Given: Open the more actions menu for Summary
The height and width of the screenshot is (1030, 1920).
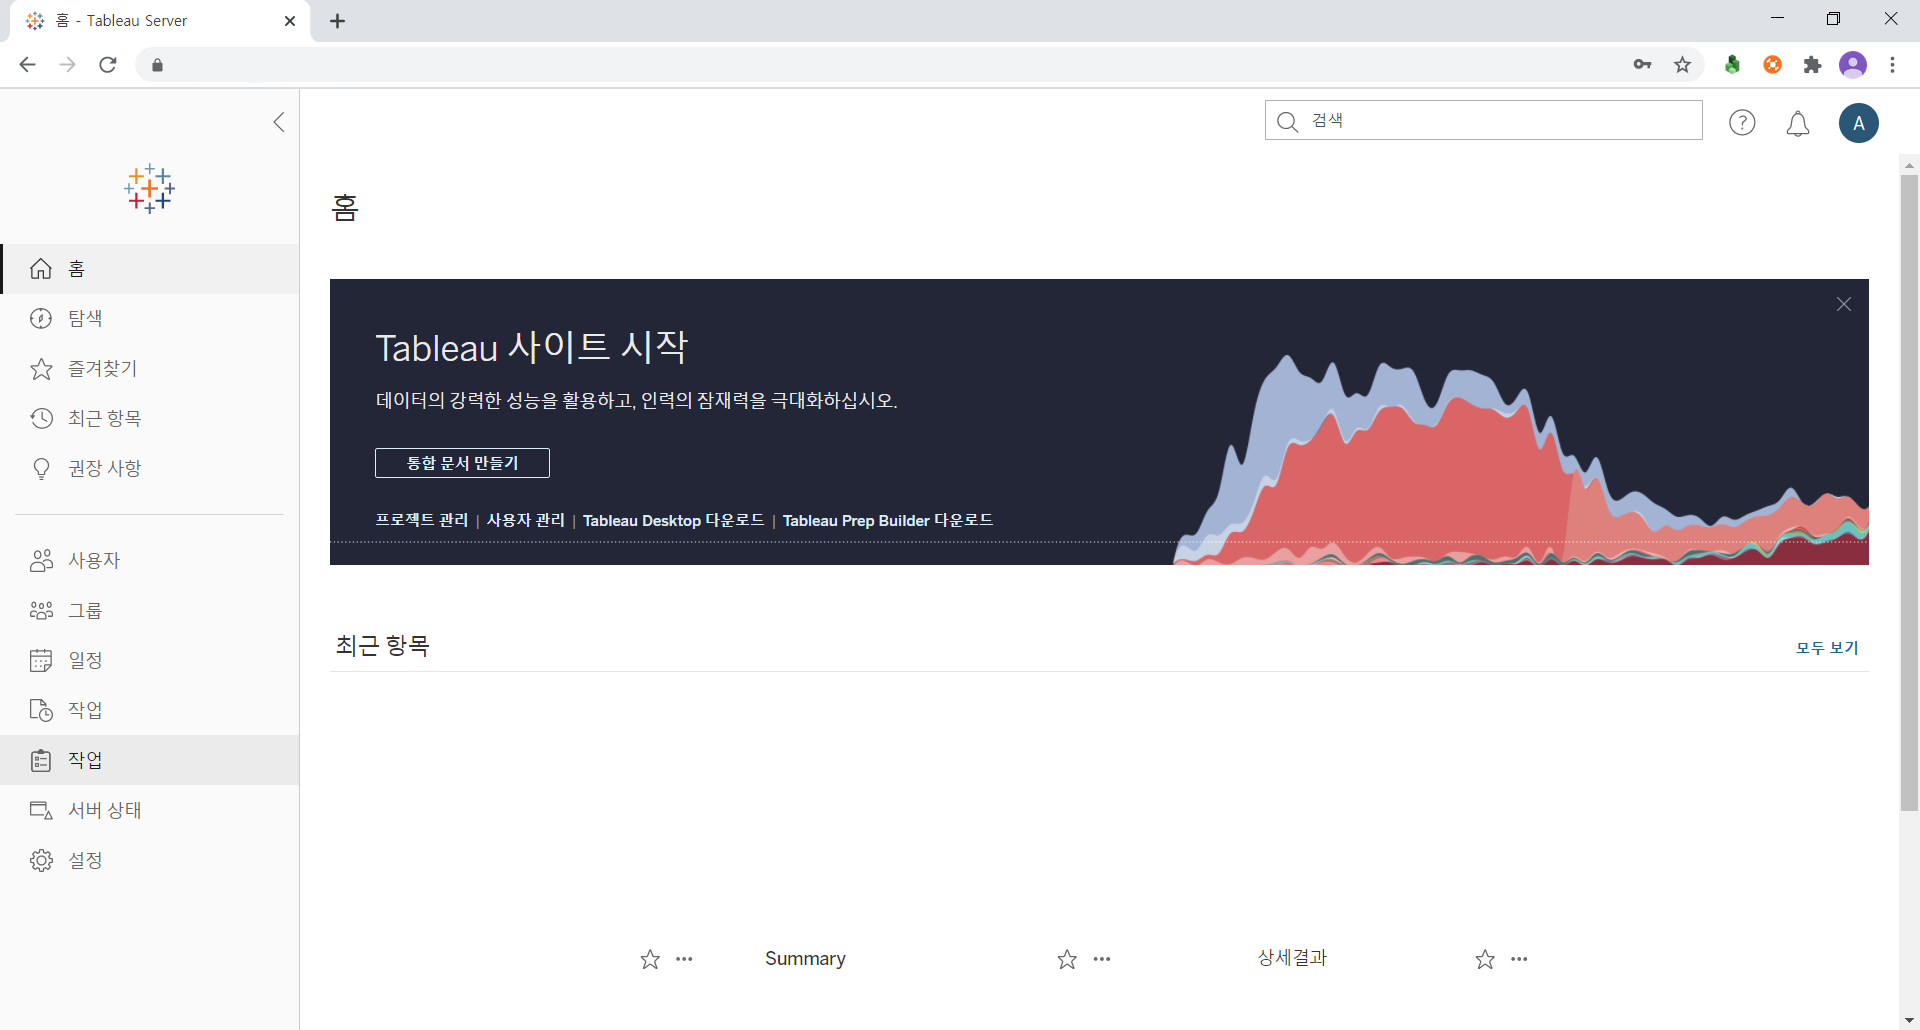Looking at the screenshot, I should pos(1102,959).
